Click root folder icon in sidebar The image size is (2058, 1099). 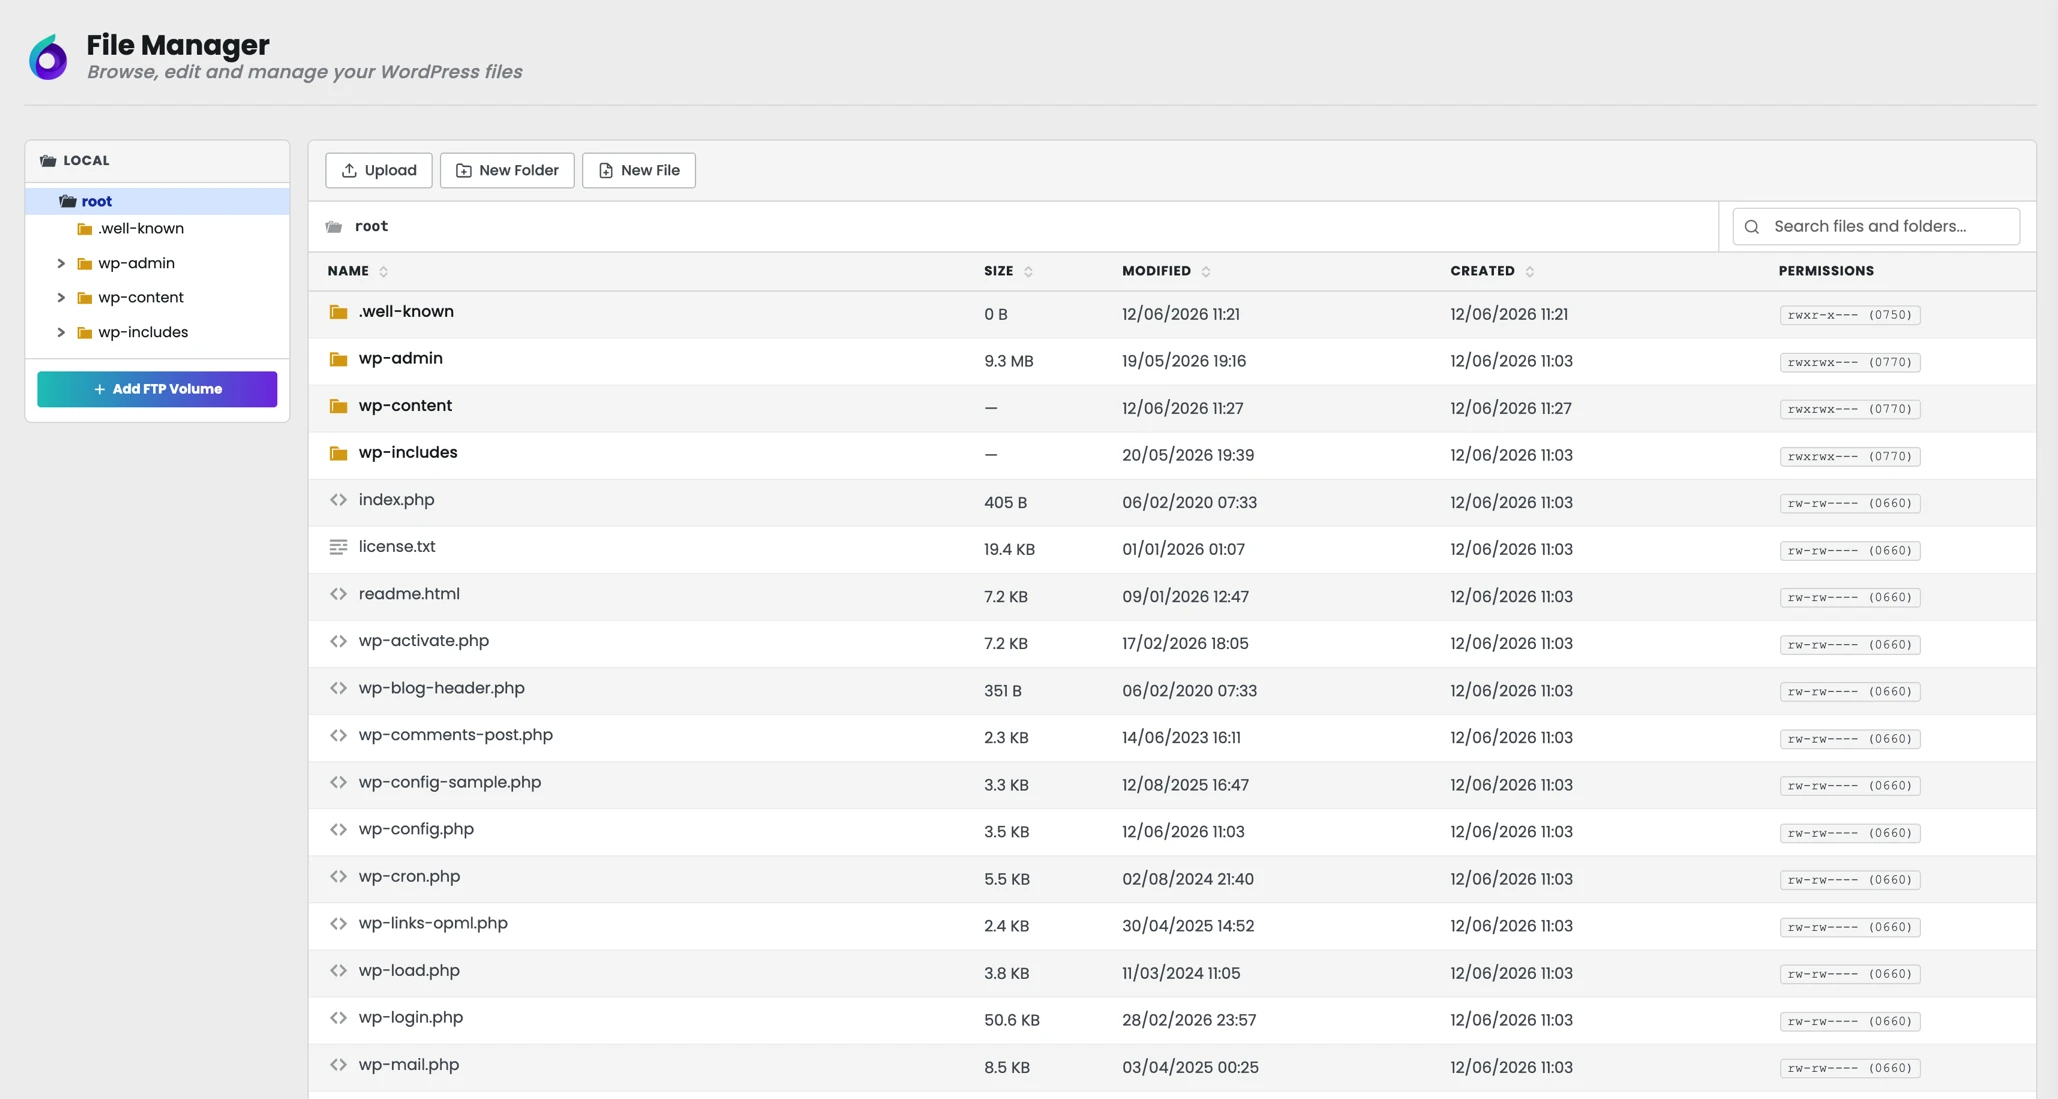[x=67, y=201]
